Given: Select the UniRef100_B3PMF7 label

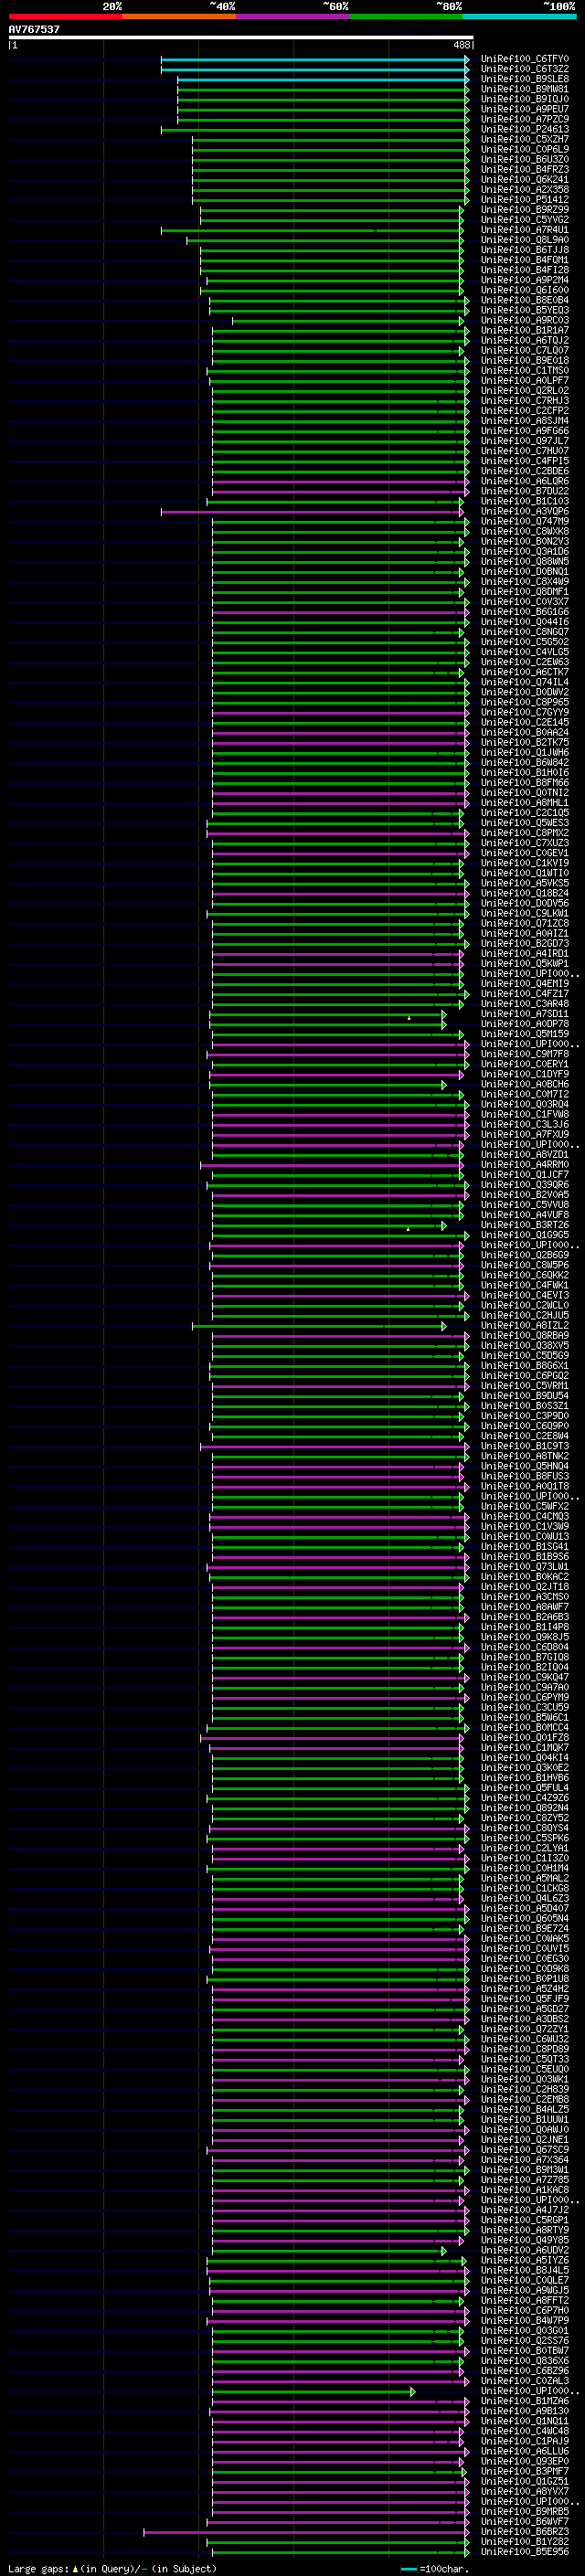Looking at the screenshot, I should pos(524,2472).
